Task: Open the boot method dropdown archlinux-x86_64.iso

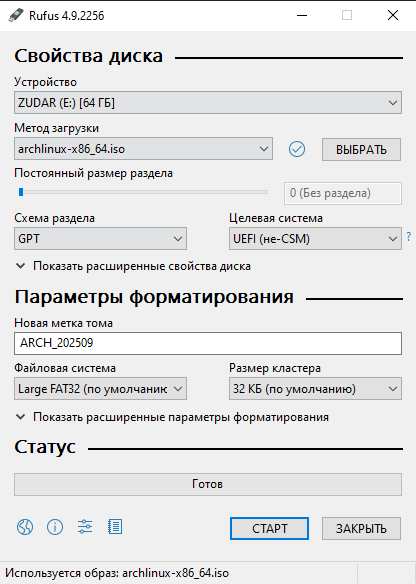Action: [x=143, y=149]
